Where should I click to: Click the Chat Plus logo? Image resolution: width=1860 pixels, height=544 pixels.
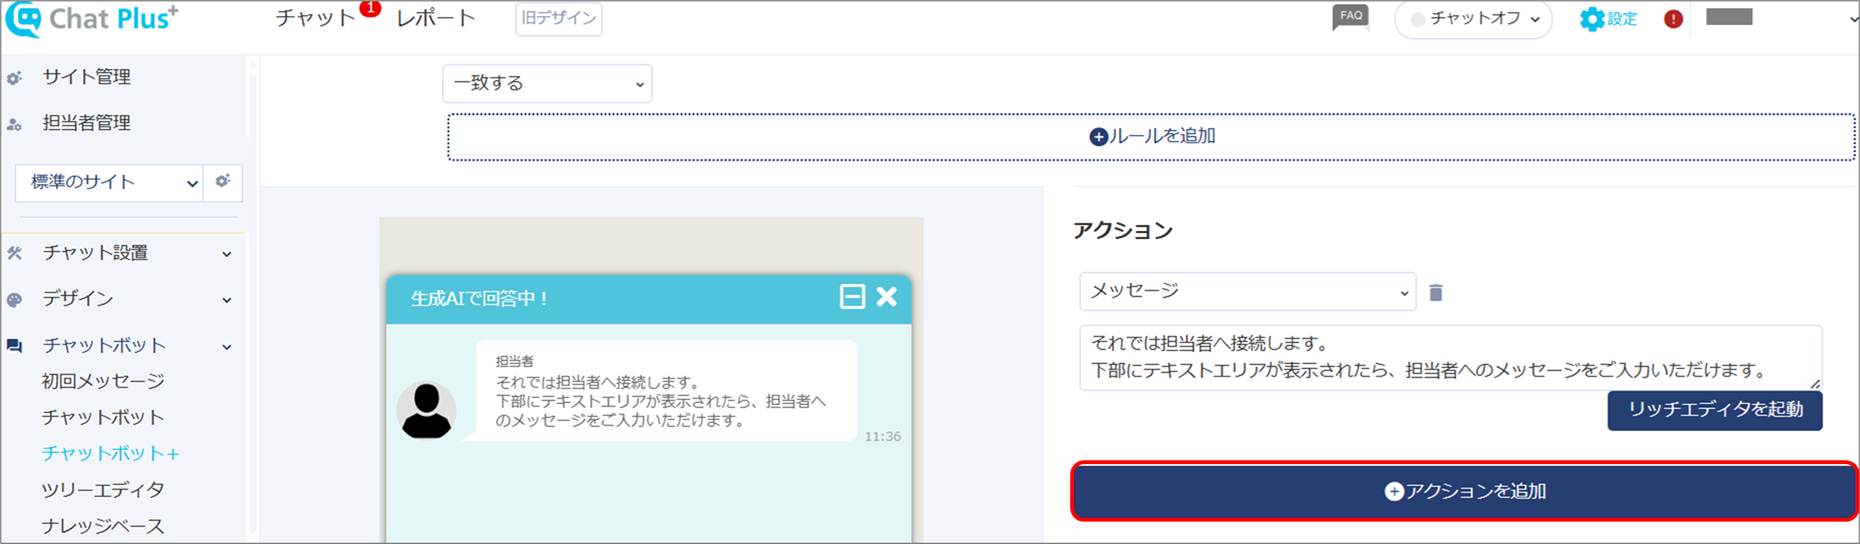92,19
